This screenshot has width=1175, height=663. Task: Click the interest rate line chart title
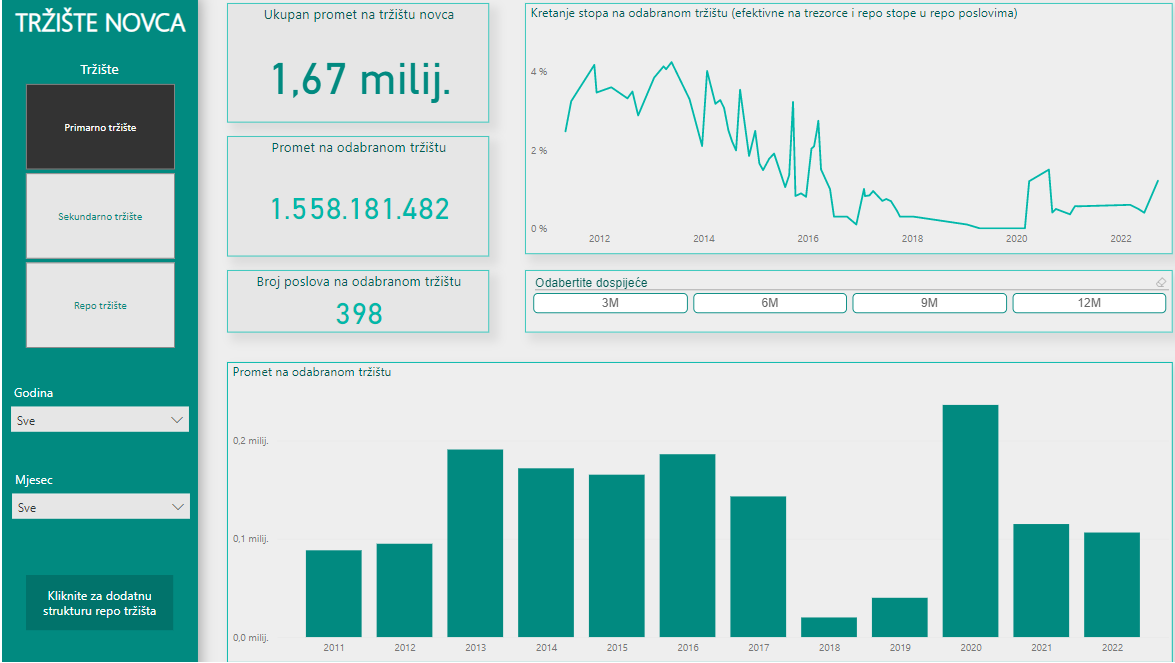[775, 13]
